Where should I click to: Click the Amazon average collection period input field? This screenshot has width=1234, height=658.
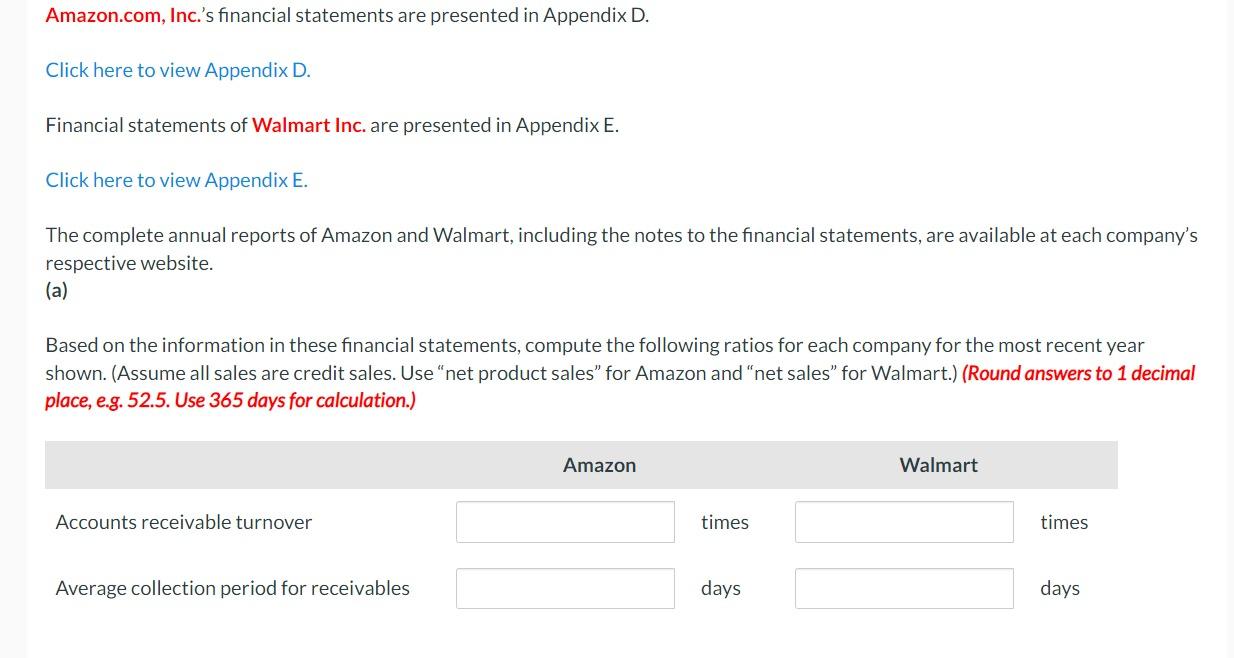pyautogui.click(x=564, y=588)
